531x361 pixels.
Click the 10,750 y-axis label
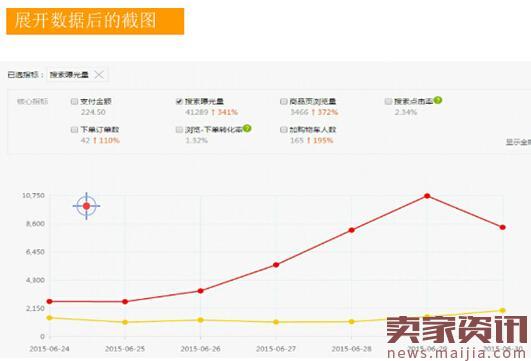pyautogui.click(x=33, y=195)
